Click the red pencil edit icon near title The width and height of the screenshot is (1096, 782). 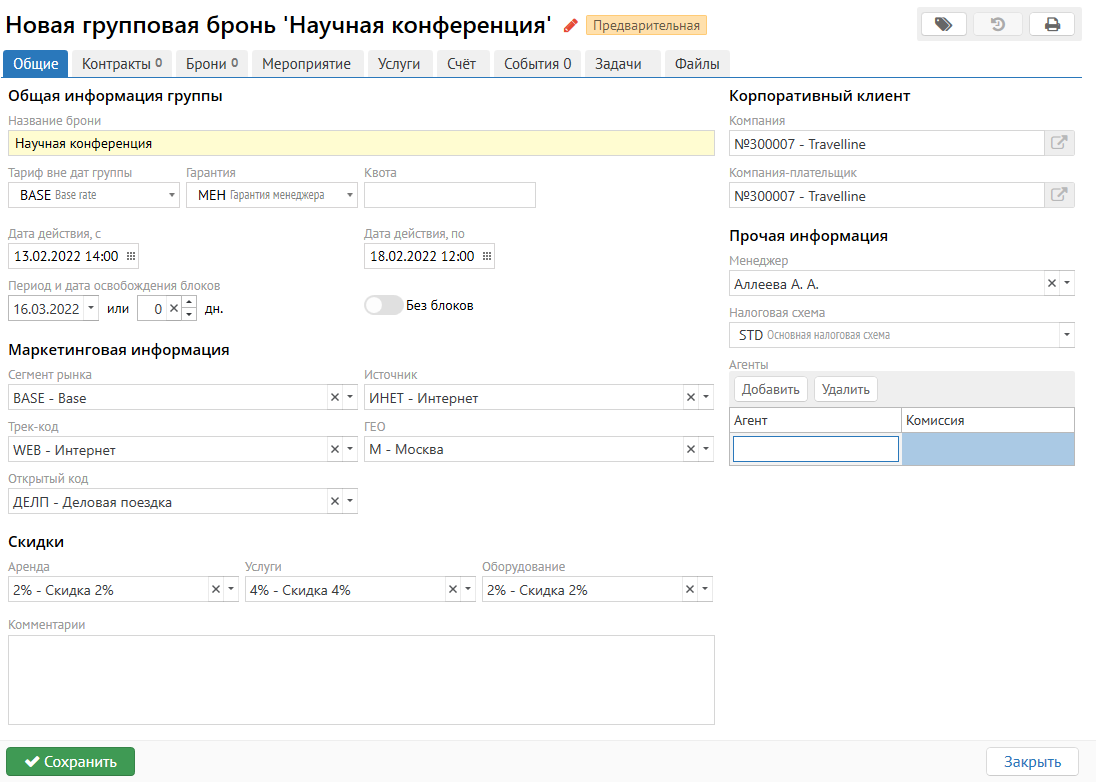571,25
